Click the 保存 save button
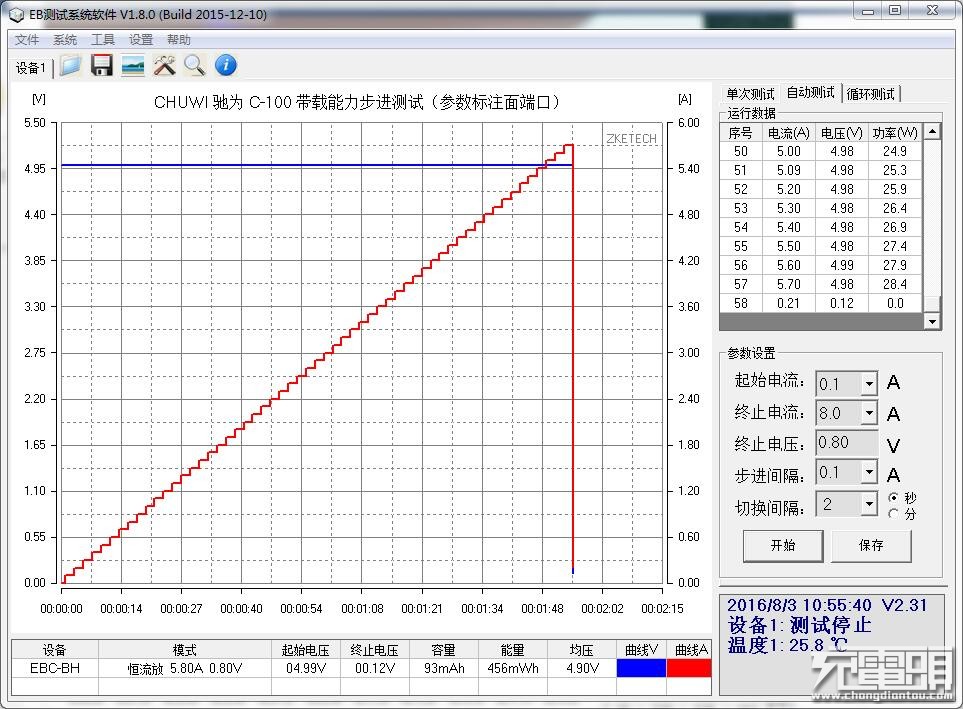963x709 pixels. pos(871,546)
